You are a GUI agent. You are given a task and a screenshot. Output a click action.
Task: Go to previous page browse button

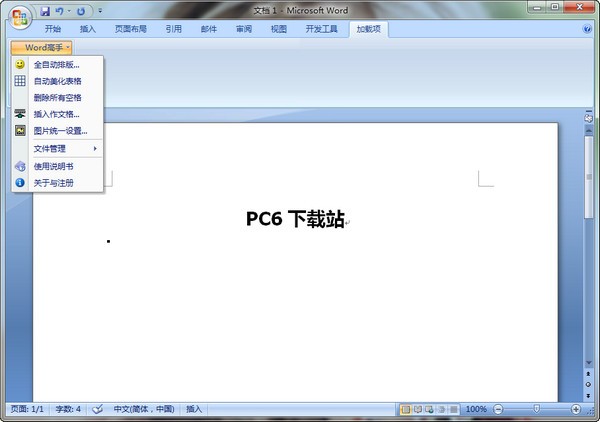(x=588, y=374)
